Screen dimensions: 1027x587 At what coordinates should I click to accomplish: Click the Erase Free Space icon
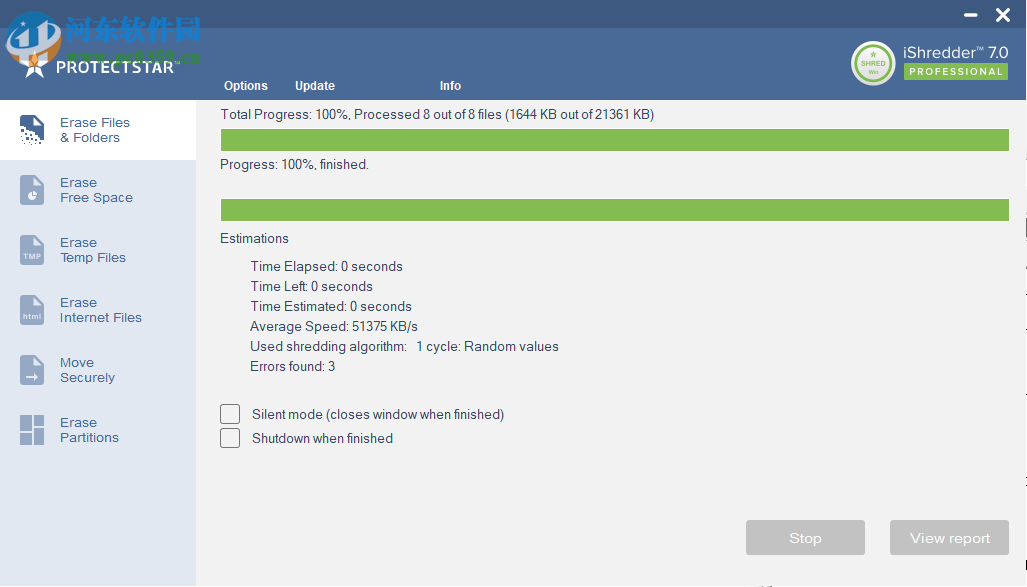pyautogui.click(x=32, y=190)
